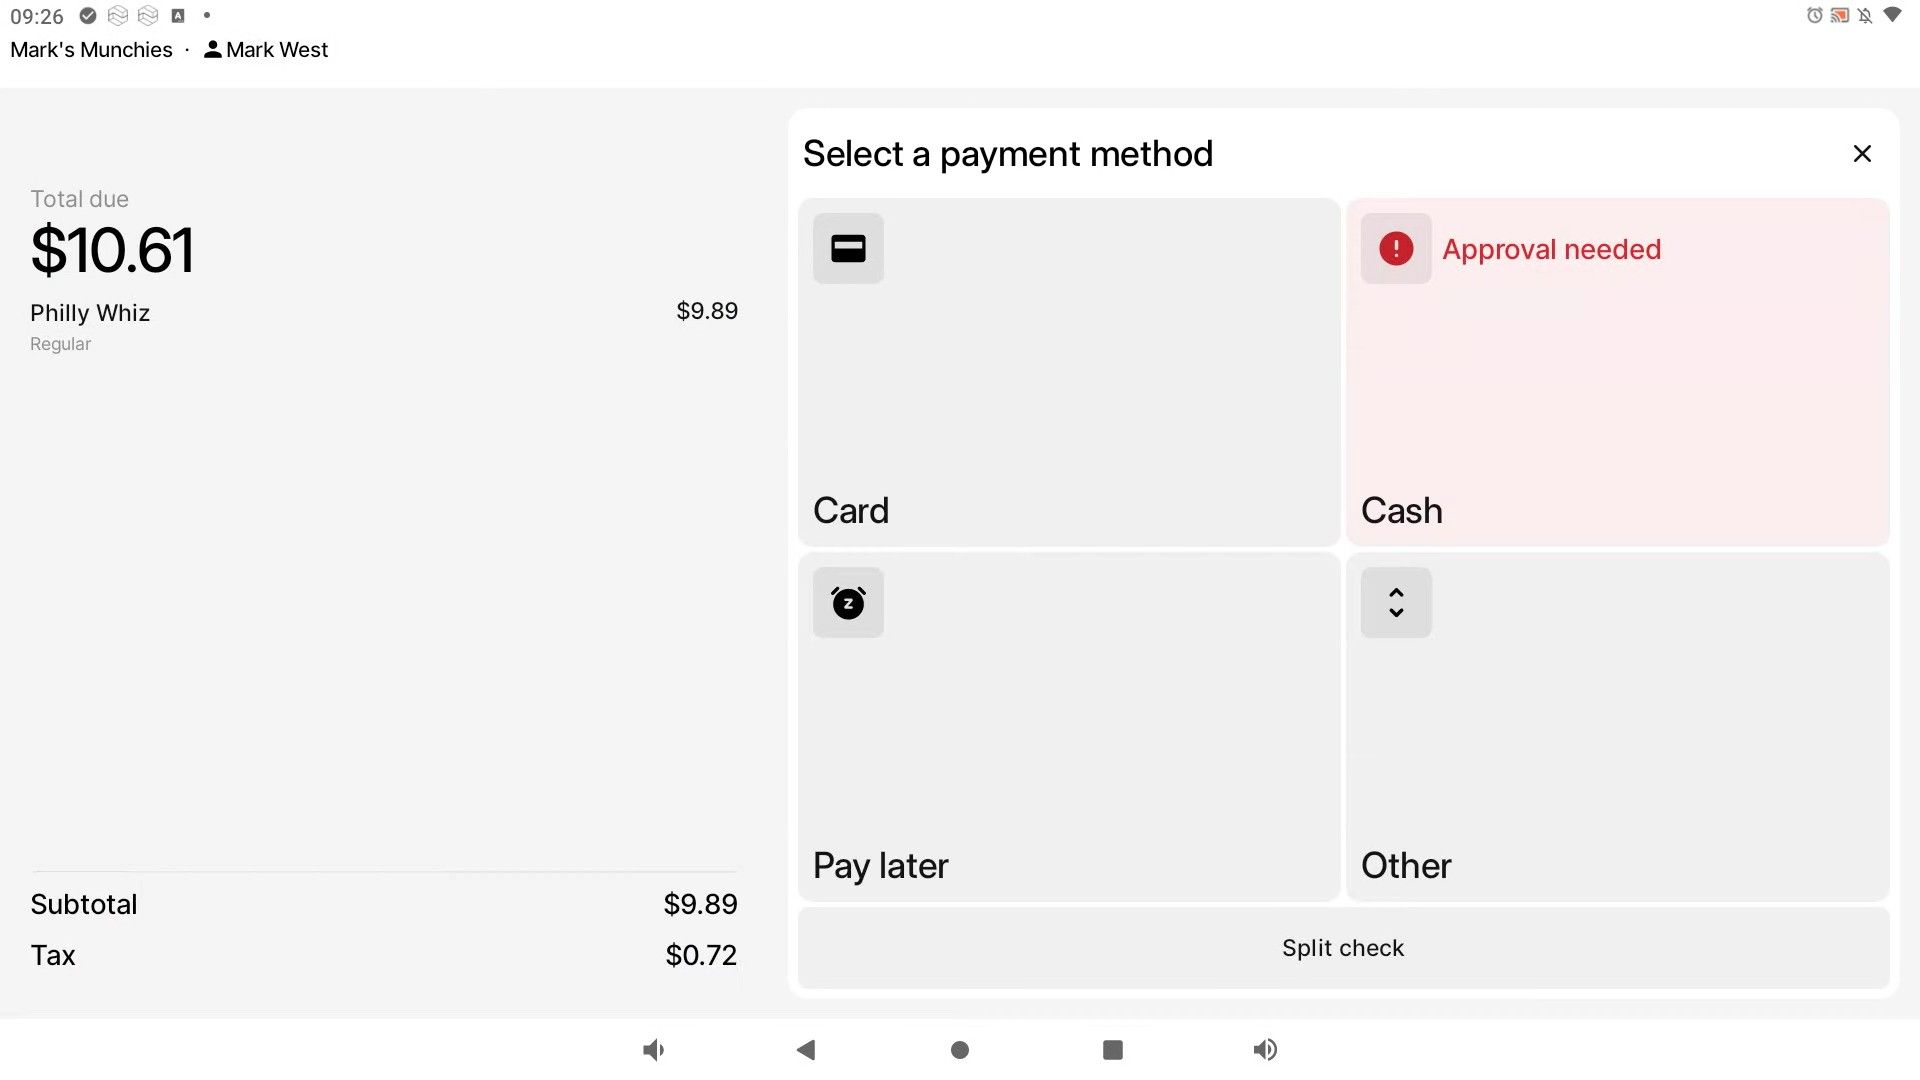Tap the Pay later alarm clock icon
This screenshot has width=1920, height=1080.
(848, 603)
